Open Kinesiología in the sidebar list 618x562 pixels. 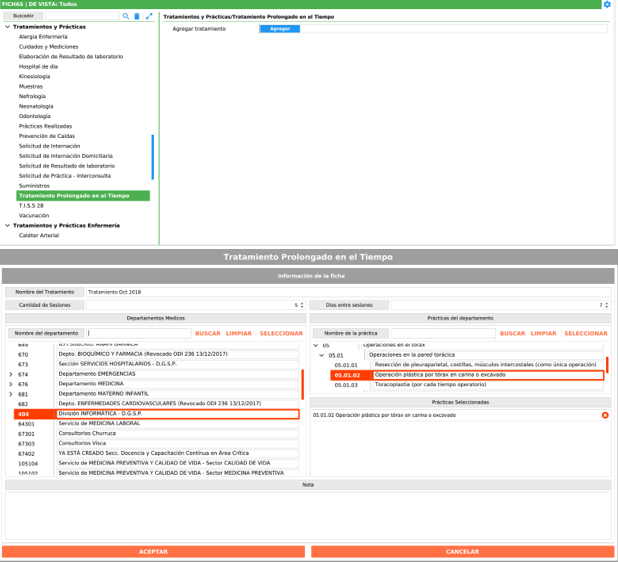coord(34,77)
